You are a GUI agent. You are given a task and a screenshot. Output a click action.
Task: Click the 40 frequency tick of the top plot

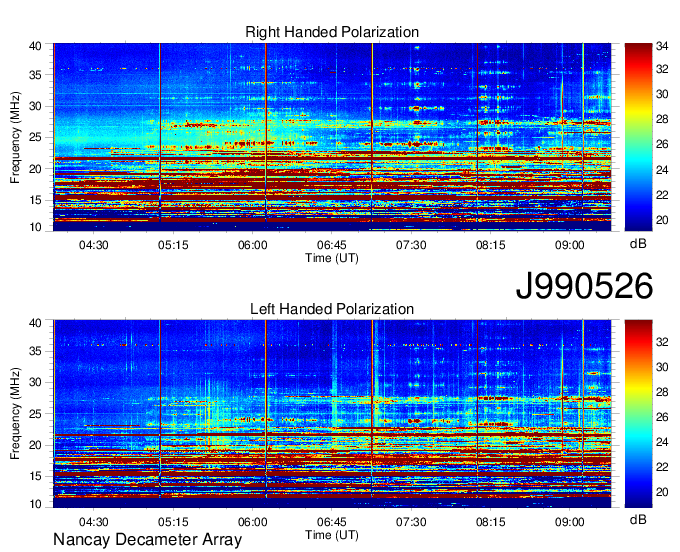click(36, 46)
